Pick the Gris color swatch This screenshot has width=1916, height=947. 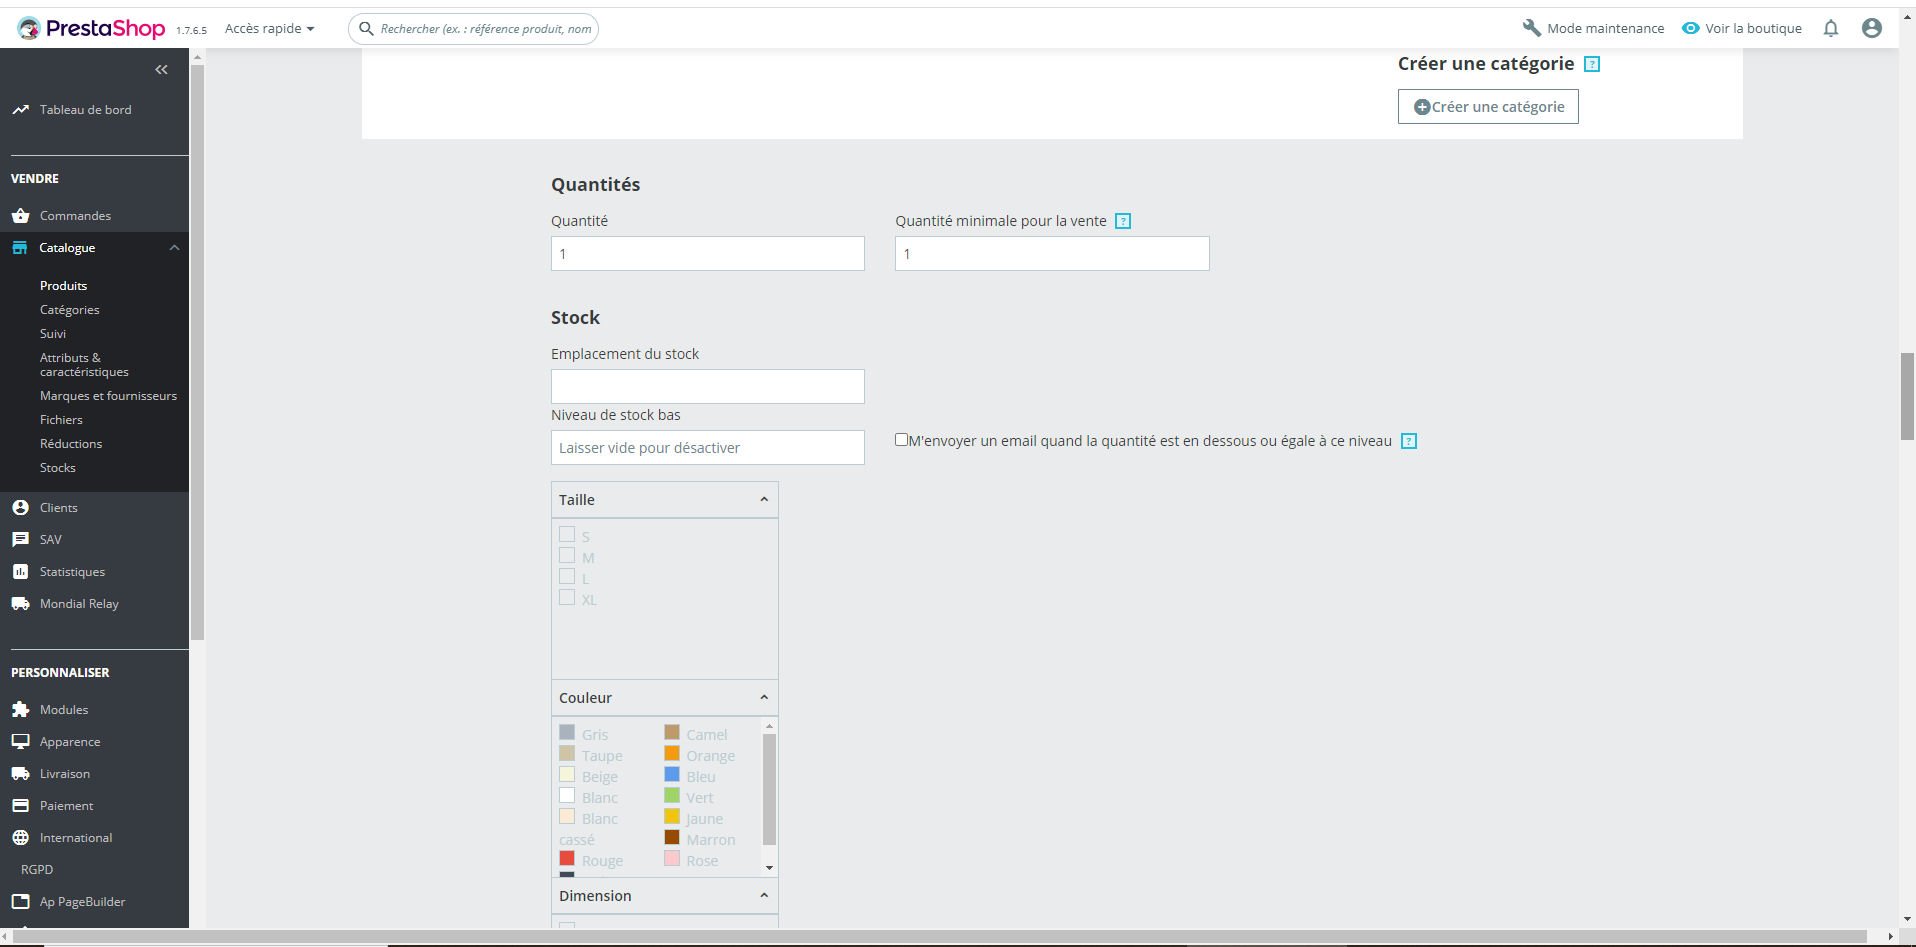click(567, 732)
